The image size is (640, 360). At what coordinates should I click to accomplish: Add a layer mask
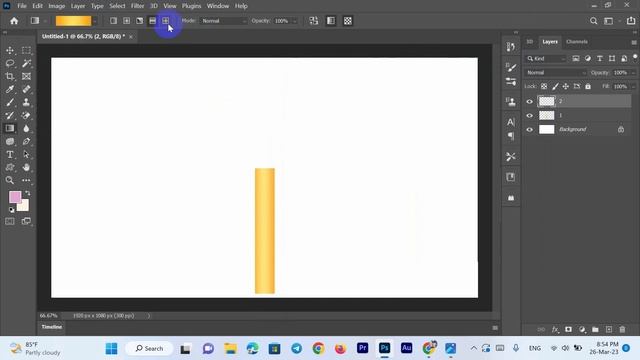(568, 329)
